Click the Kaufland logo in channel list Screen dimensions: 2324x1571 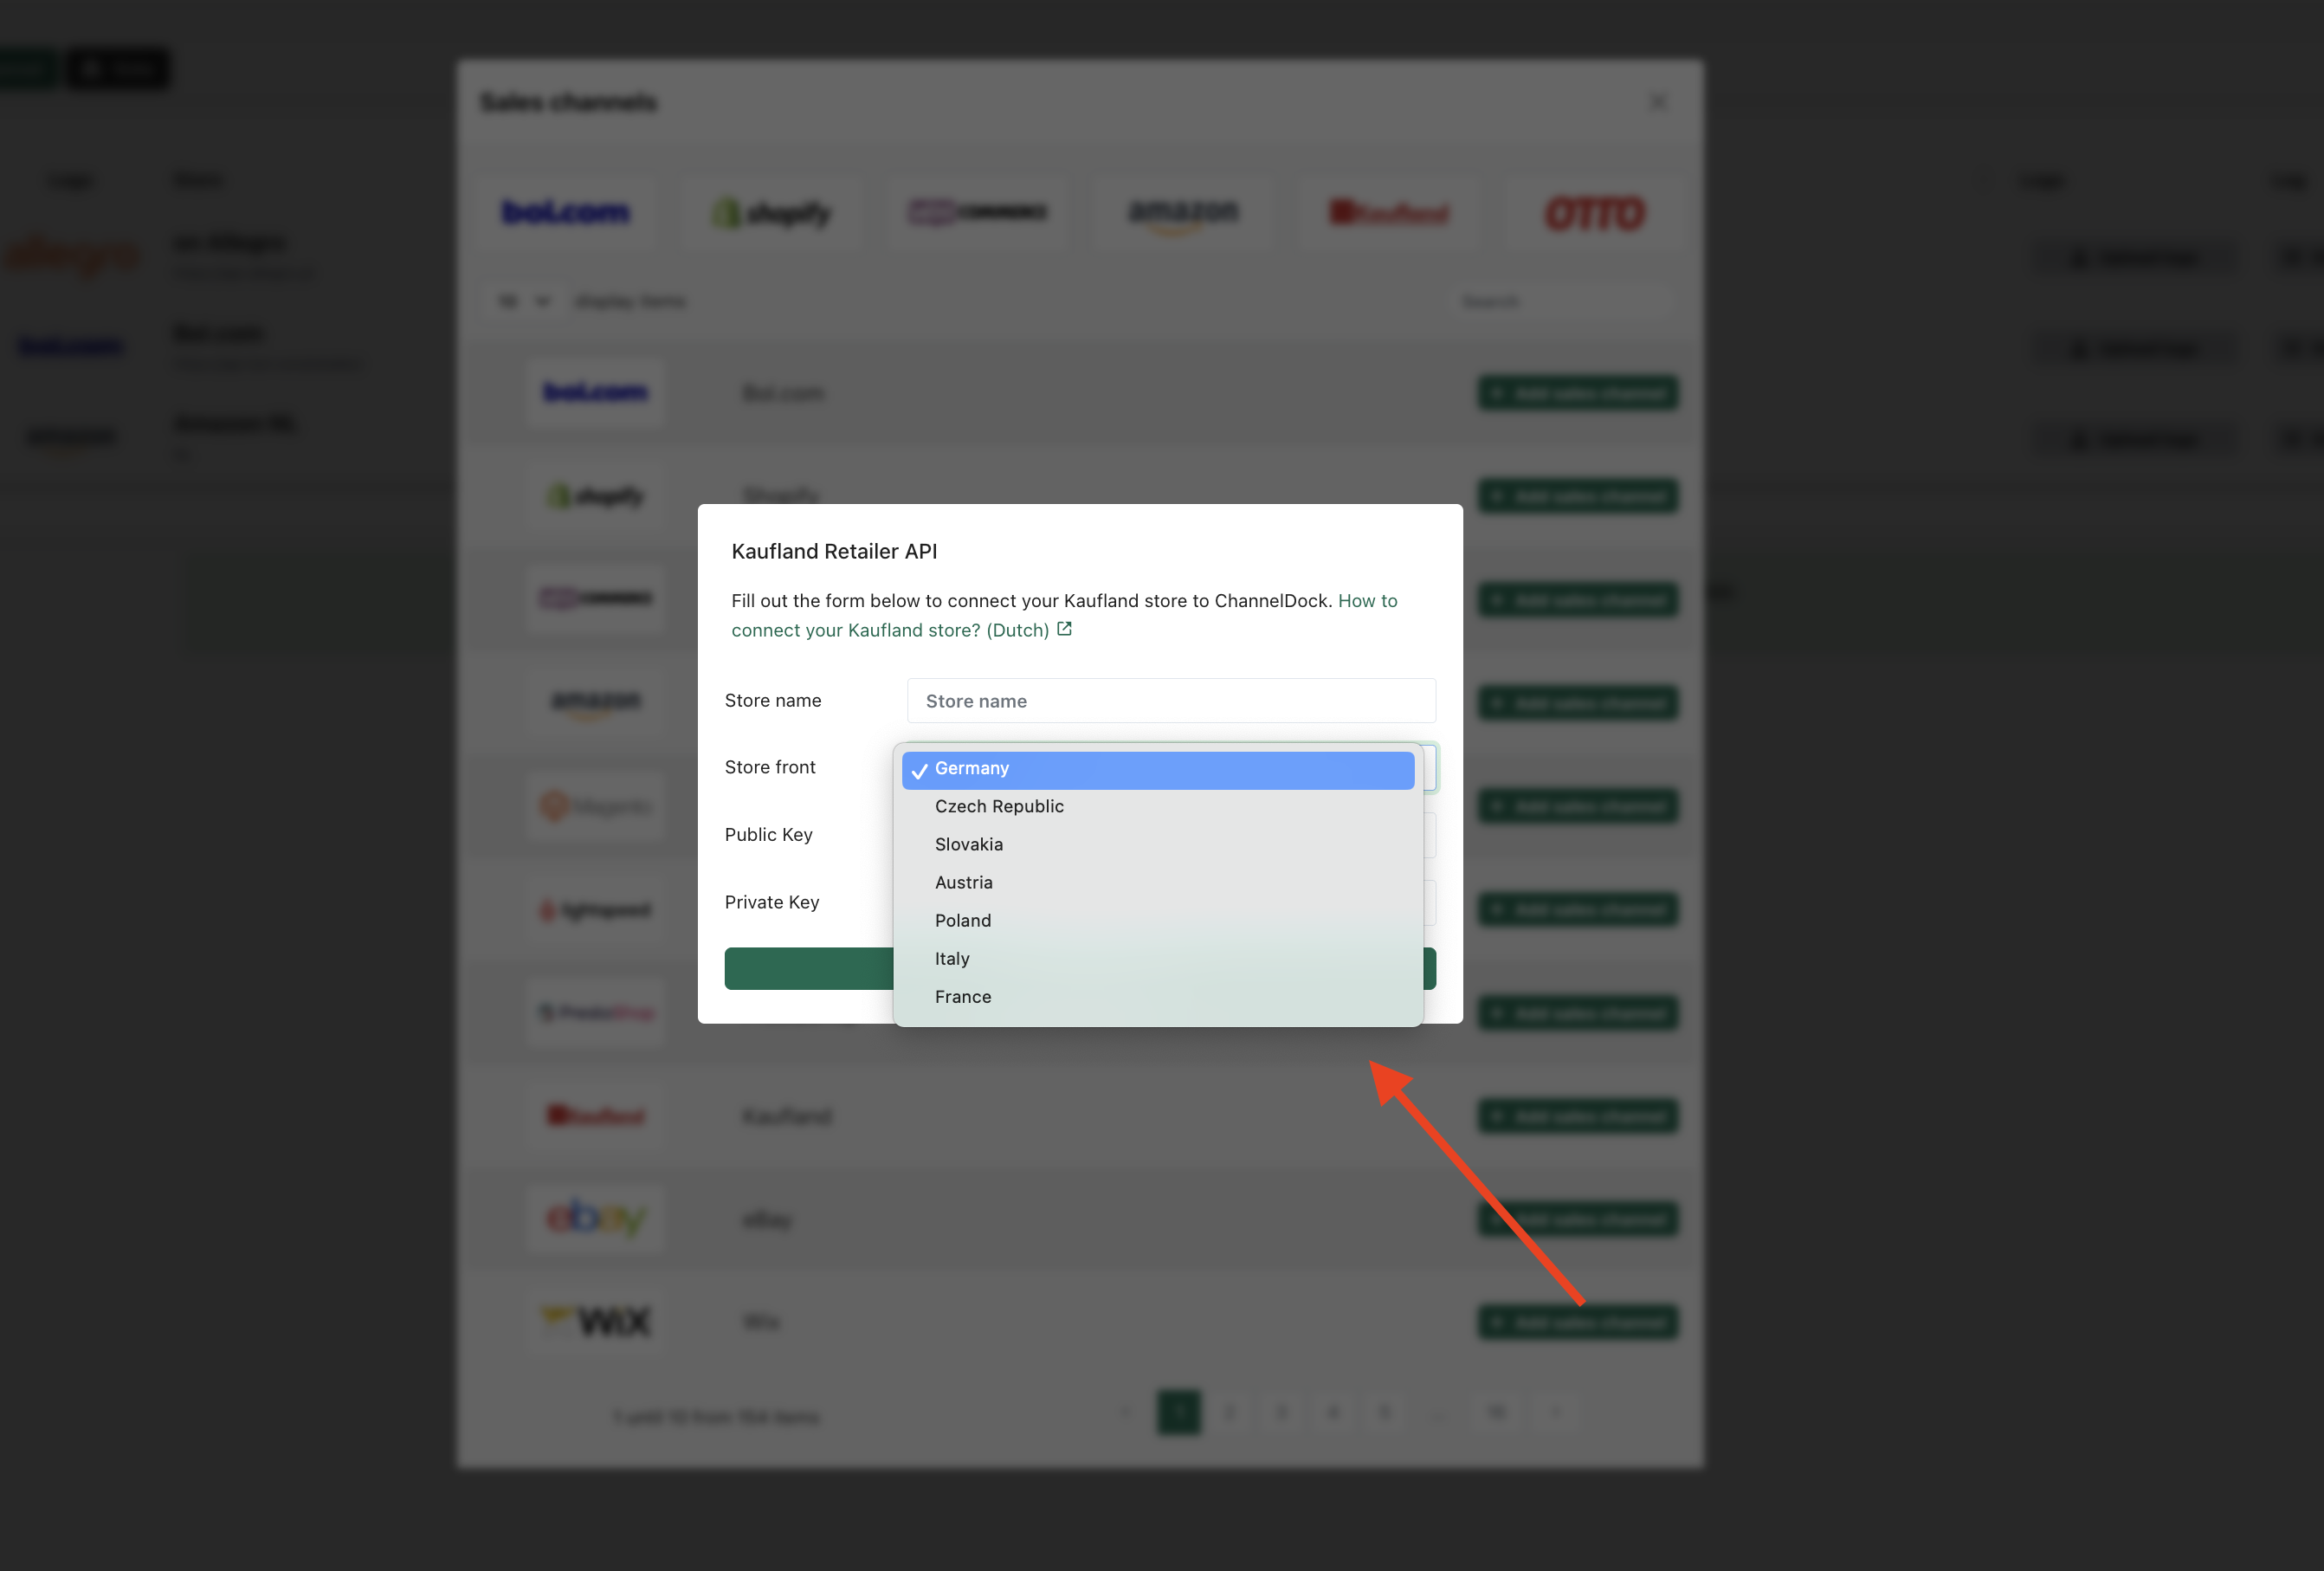click(x=595, y=1115)
